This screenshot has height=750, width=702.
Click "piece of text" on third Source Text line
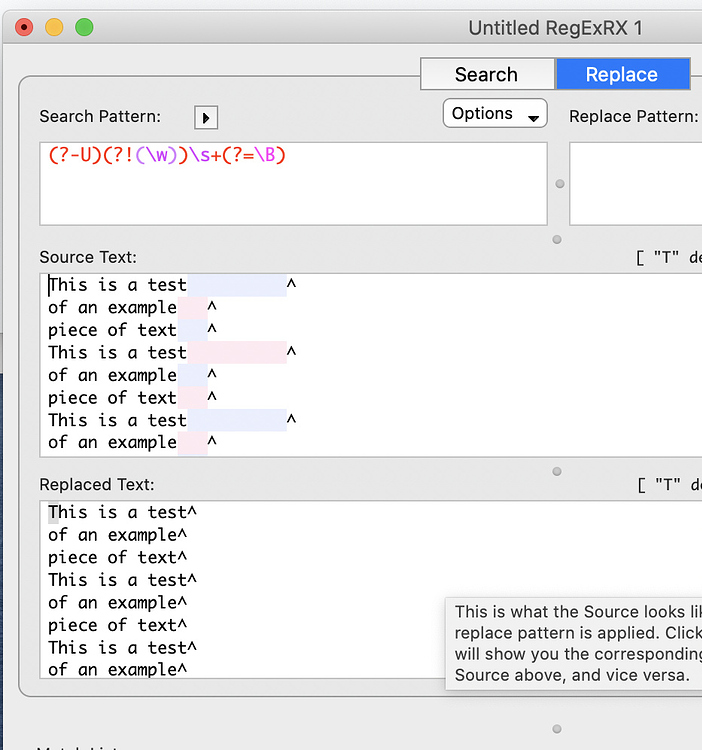tap(112, 330)
